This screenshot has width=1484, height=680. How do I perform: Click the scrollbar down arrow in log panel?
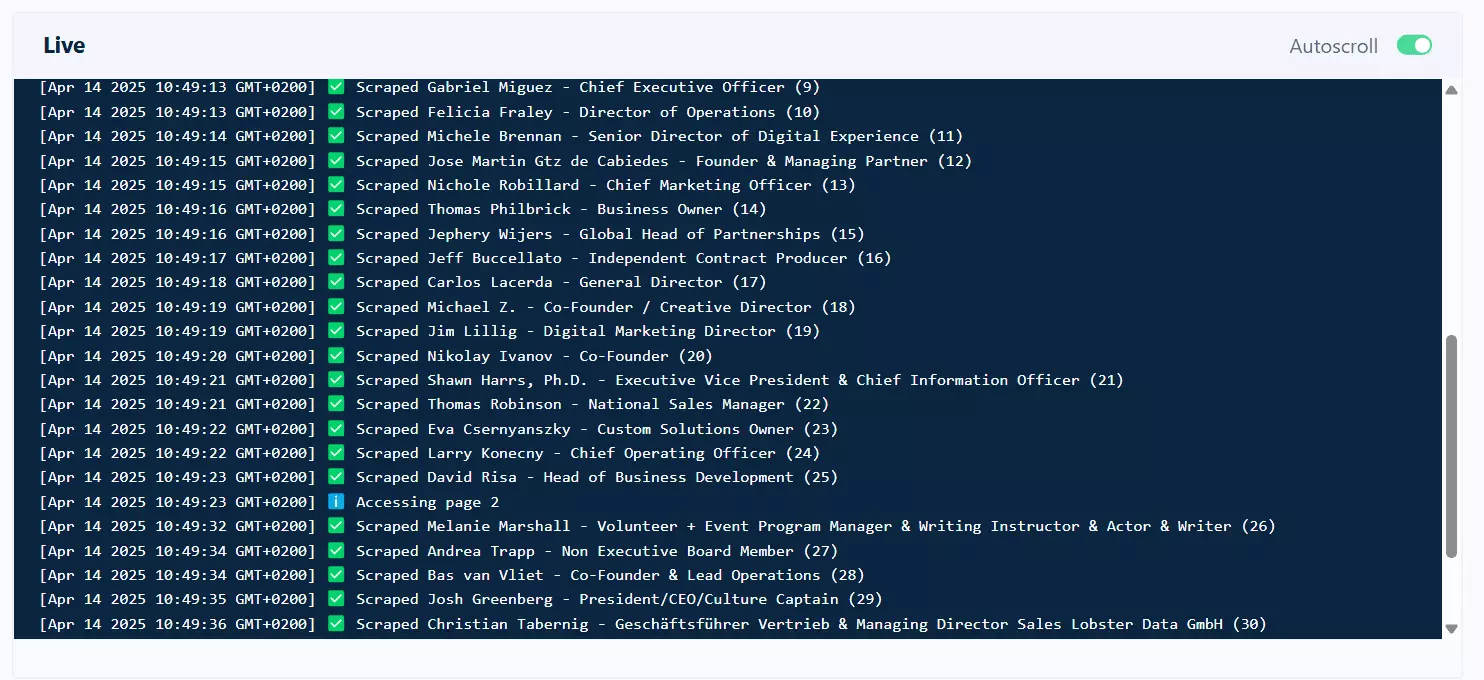coord(1451,629)
